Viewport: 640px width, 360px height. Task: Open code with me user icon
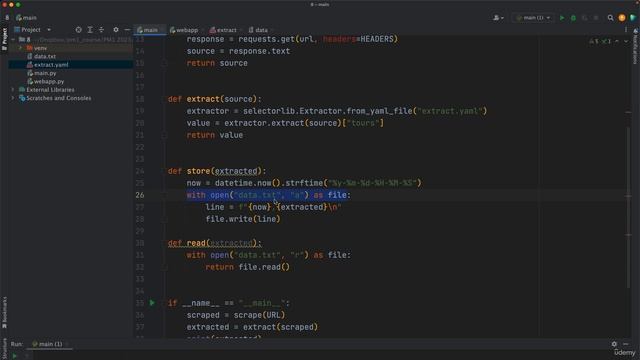[x=498, y=18]
